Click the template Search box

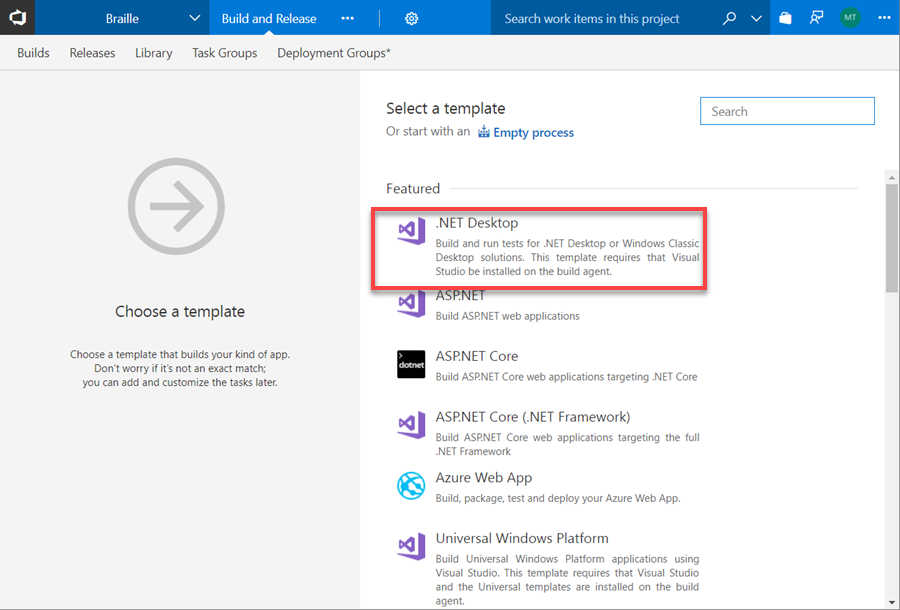[787, 111]
